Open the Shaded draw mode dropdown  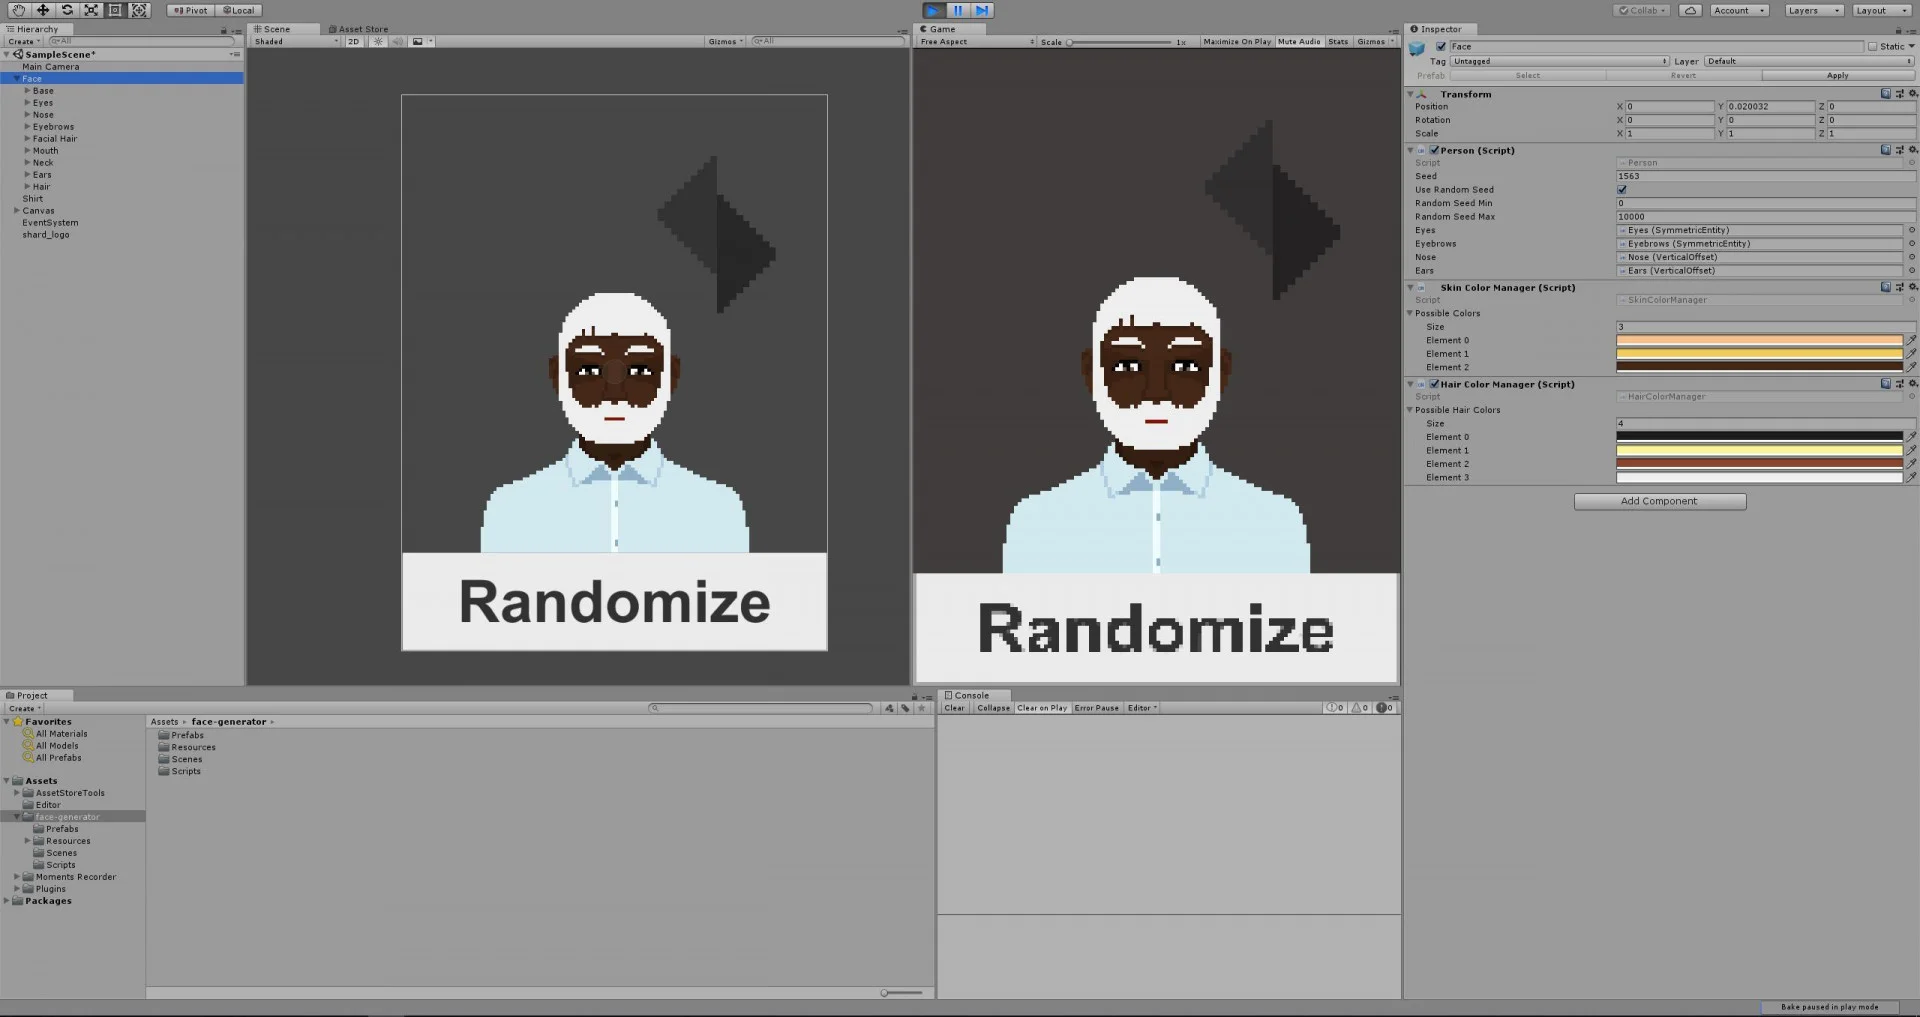click(296, 42)
